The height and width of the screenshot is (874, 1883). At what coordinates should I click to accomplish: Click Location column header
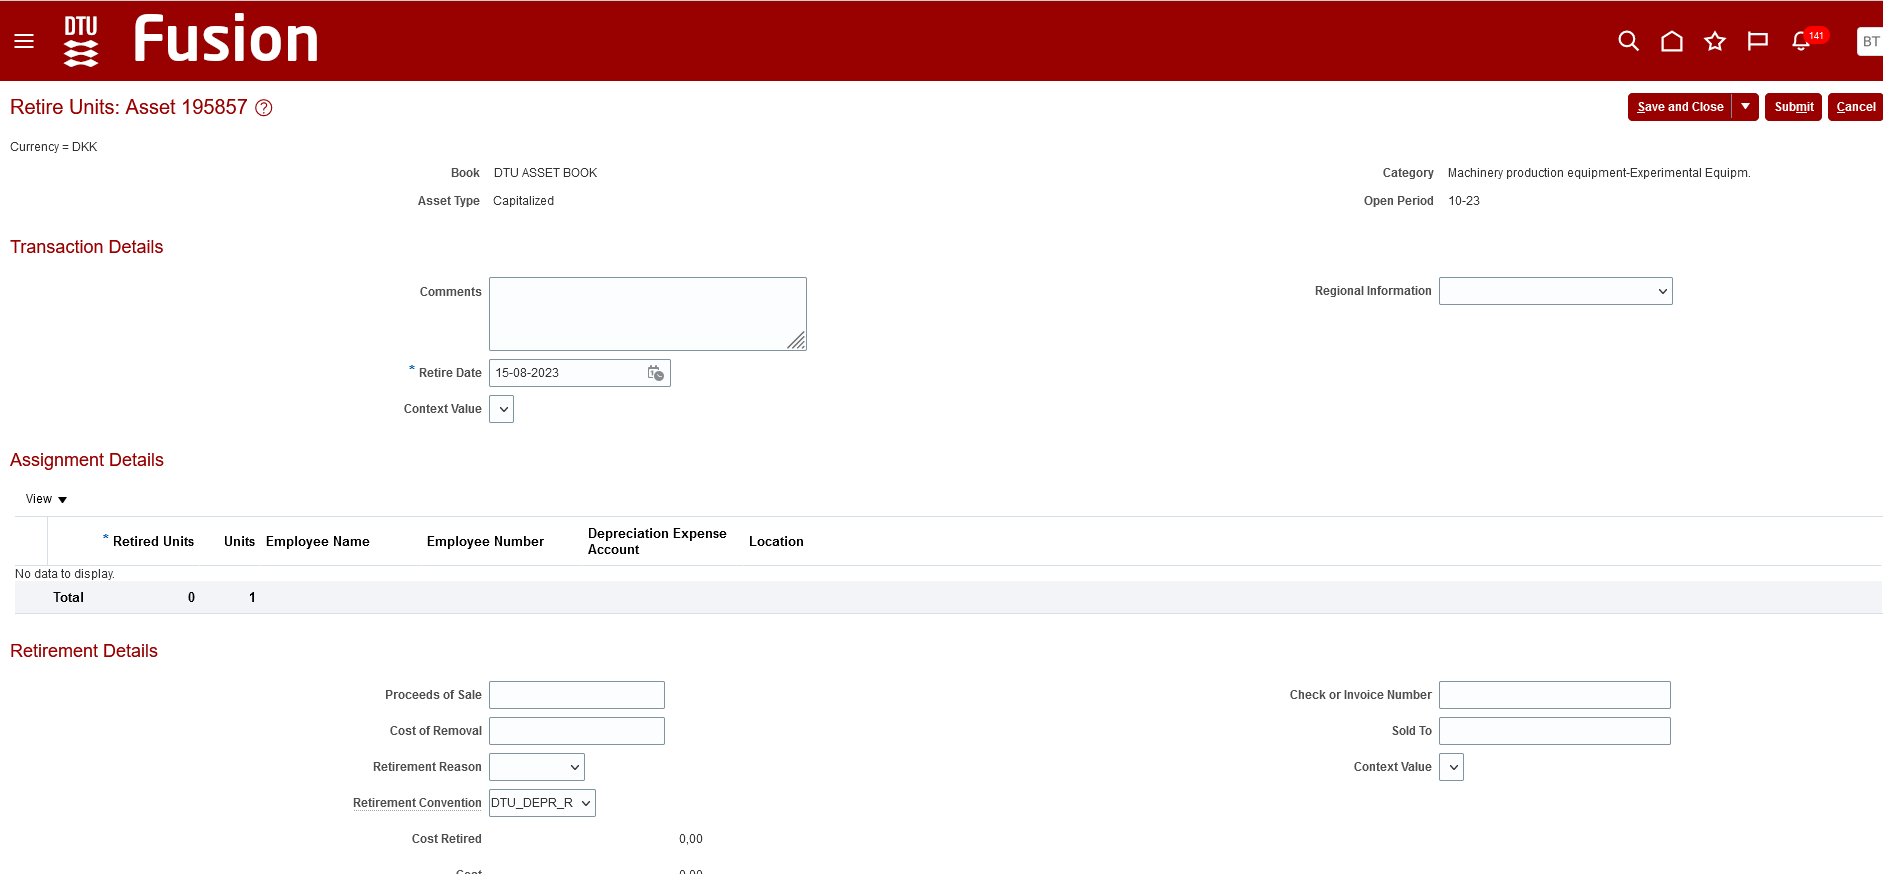click(776, 541)
